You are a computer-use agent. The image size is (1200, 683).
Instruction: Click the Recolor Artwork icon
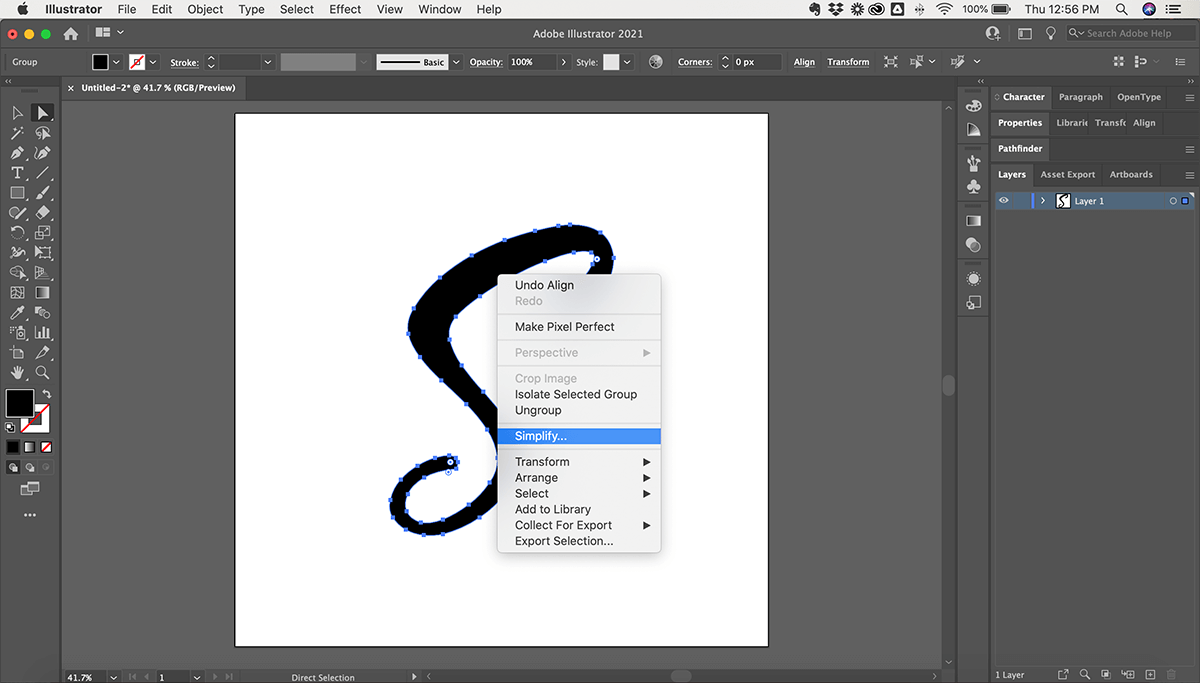[656, 62]
